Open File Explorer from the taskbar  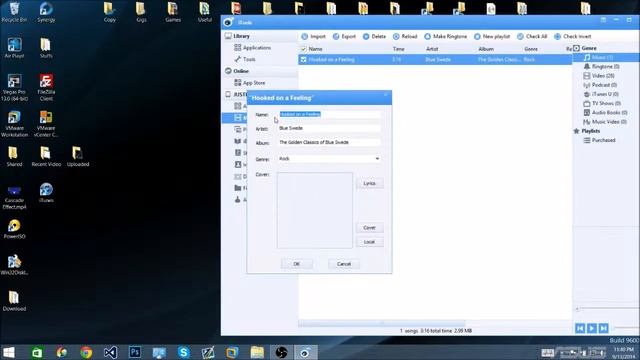[x=257, y=352]
